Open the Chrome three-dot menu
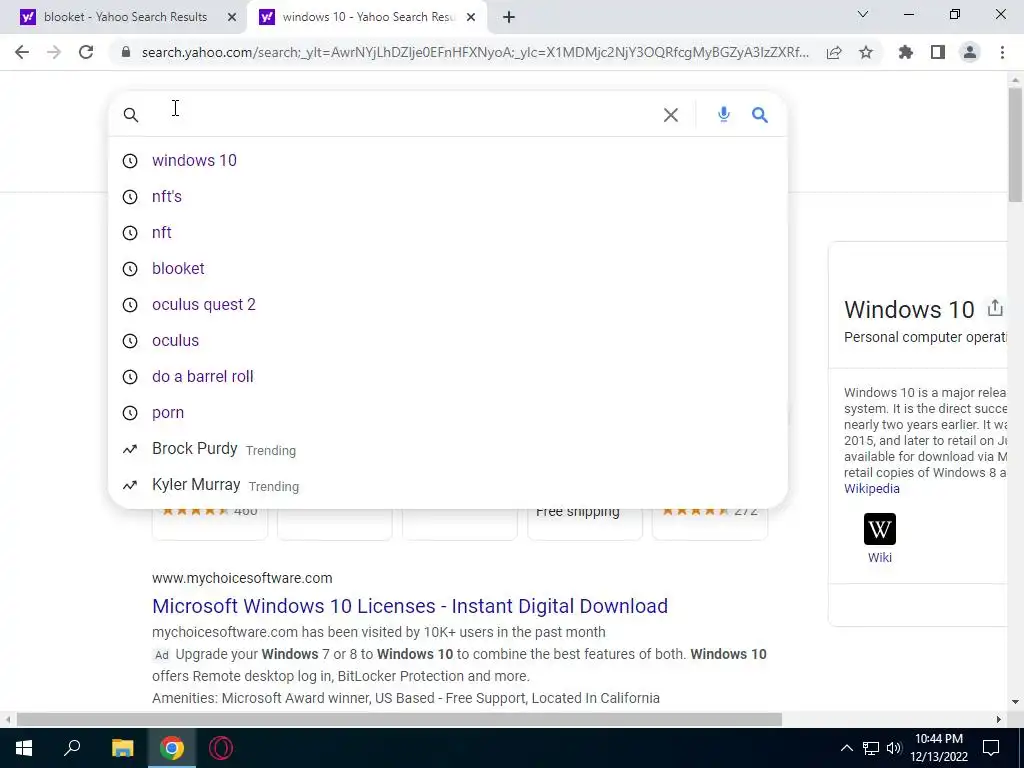This screenshot has height=768, width=1024. point(1002,52)
